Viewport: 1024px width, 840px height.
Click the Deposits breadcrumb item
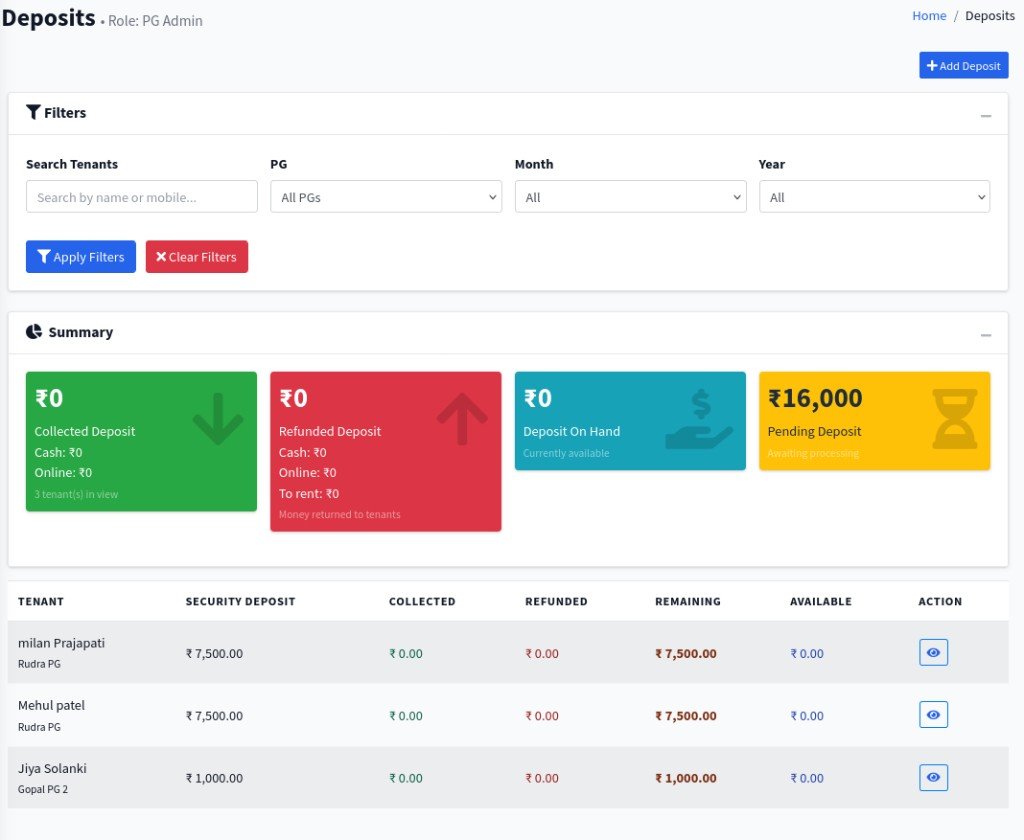pyautogui.click(x=990, y=16)
